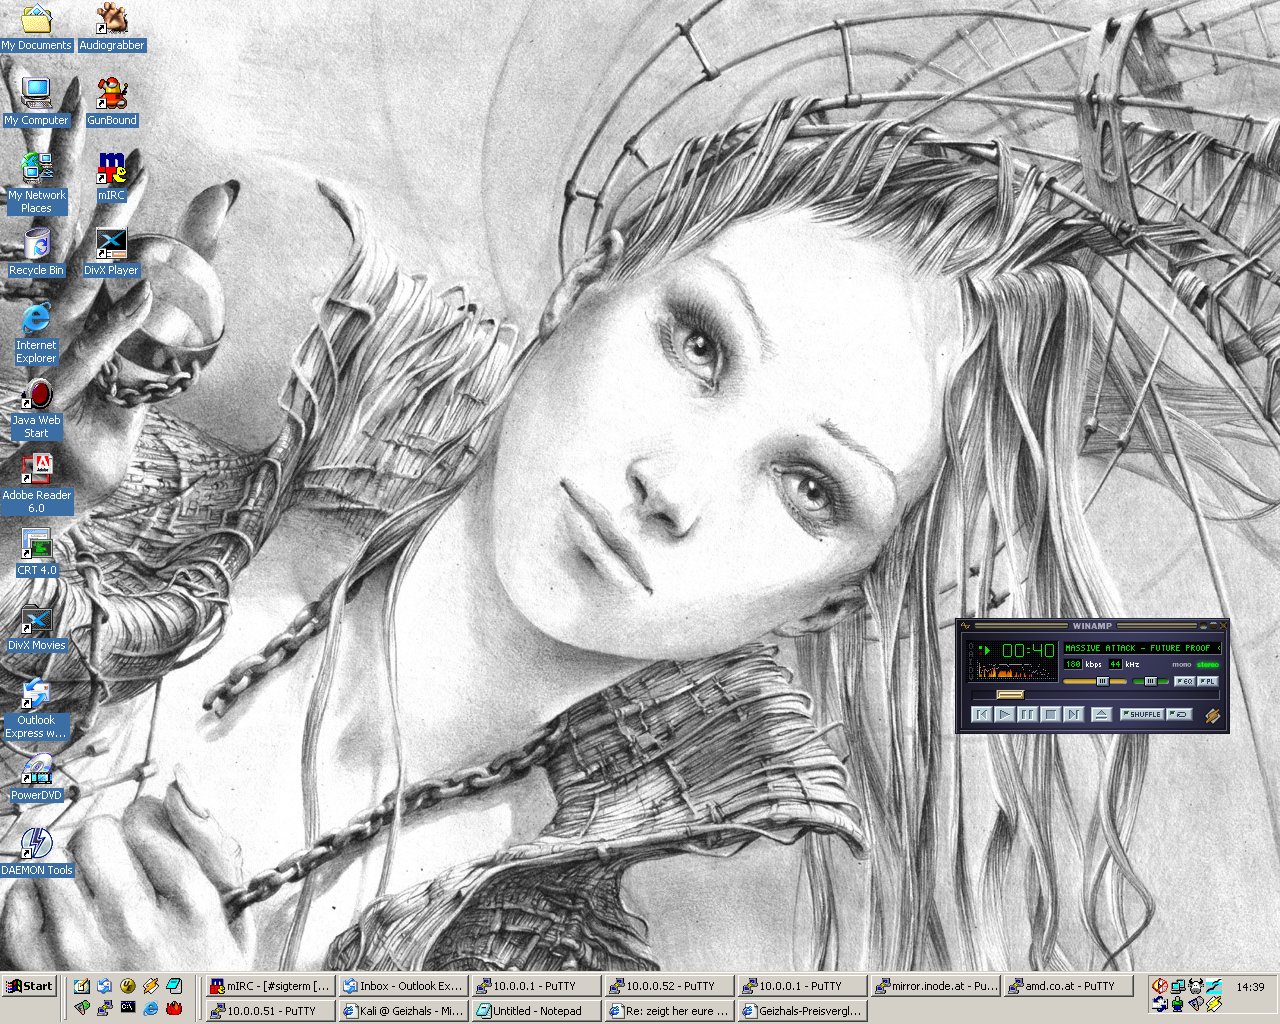Viewport: 1280px width, 1024px height.
Task: Switch to the mIRC #sigterm taskbar button
Action: [x=269, y=986]
